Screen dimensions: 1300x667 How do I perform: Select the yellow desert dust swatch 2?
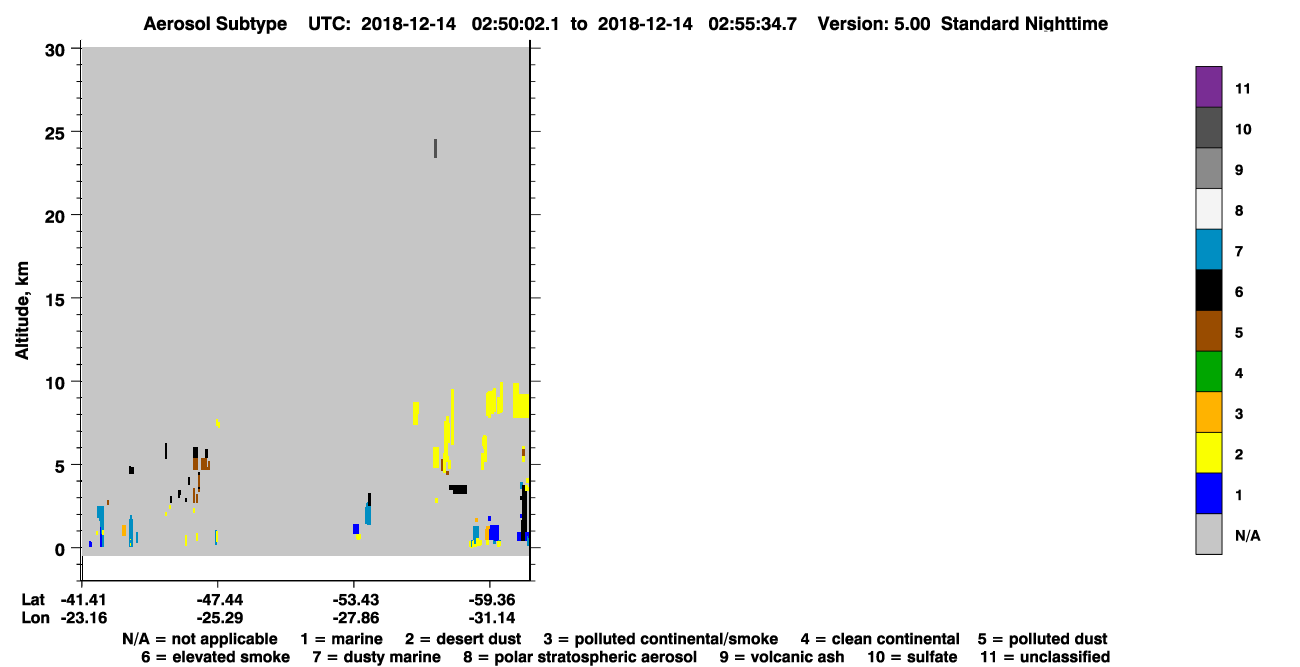[1209, 453]
